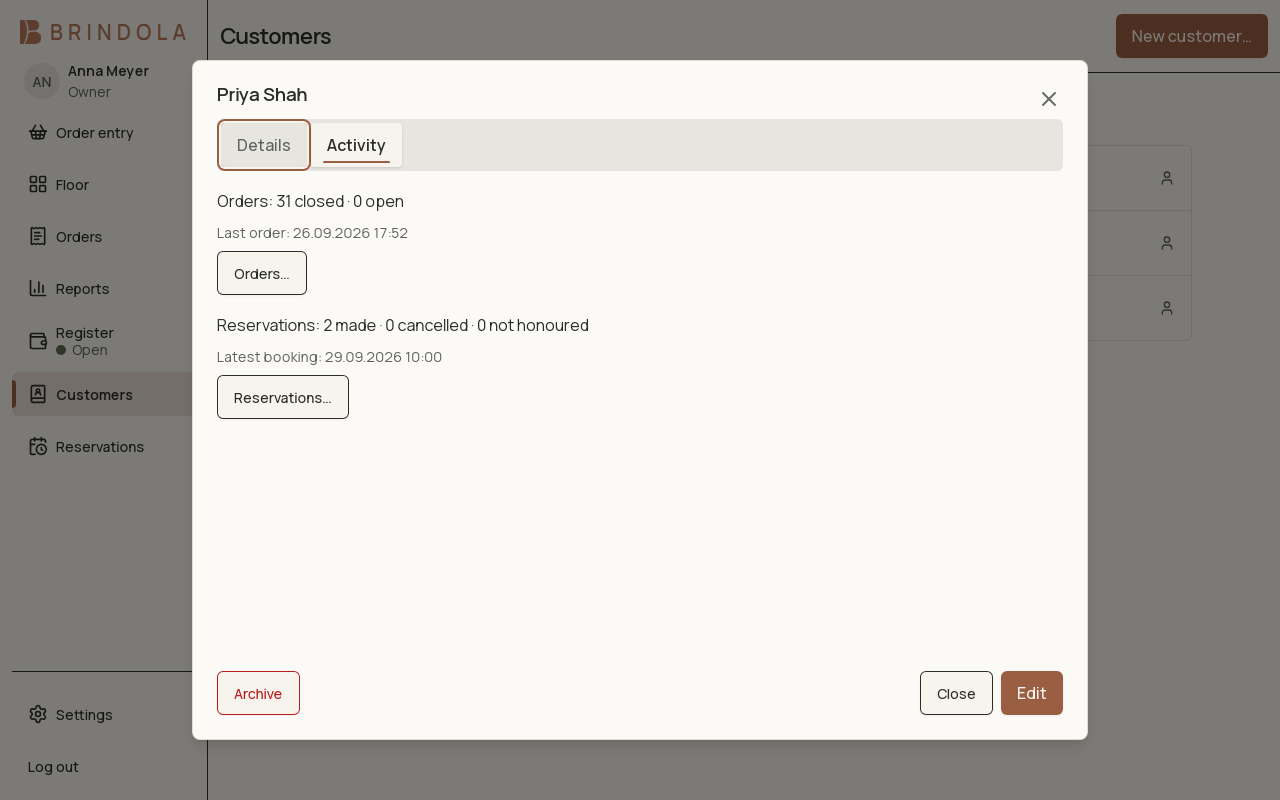Click the Brindola logo
The height and width of the screenshot is (800, 1280).
(x=103, y=32)
